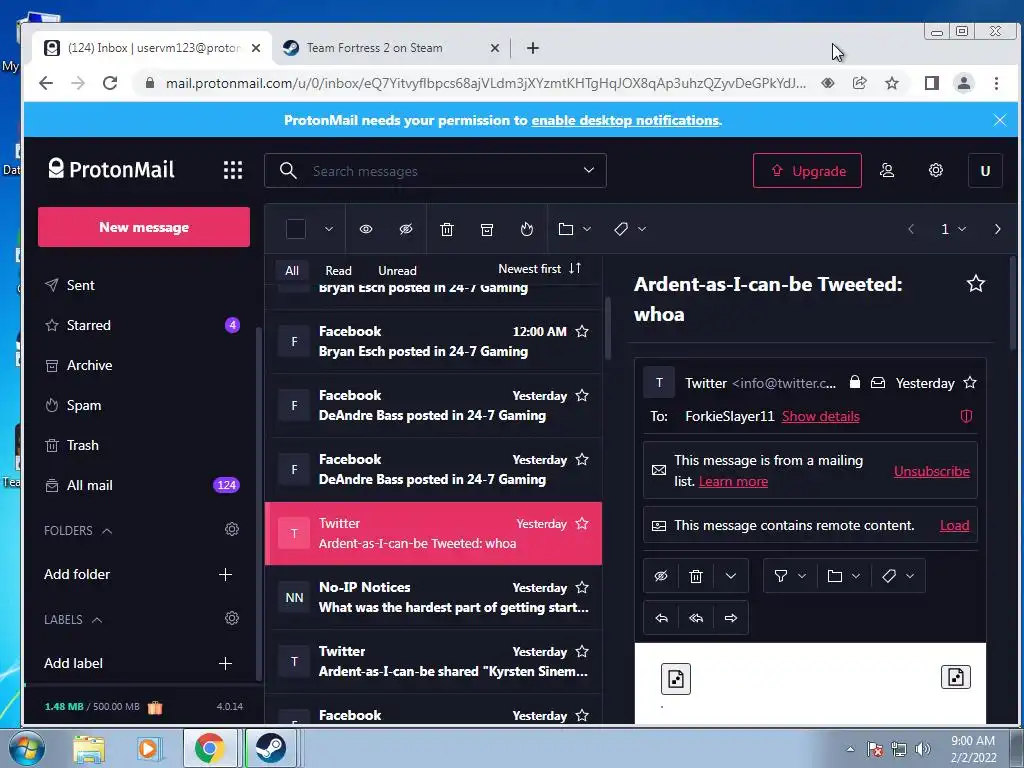Open the ProtonMail apps grid menu
Screen dimensions: 1024x768
(x=232, y=170)
